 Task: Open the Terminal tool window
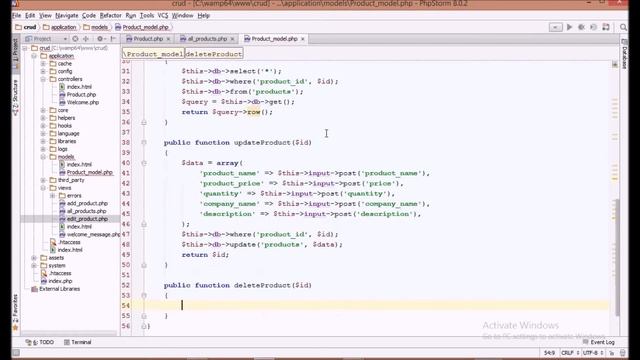(78, 342)
